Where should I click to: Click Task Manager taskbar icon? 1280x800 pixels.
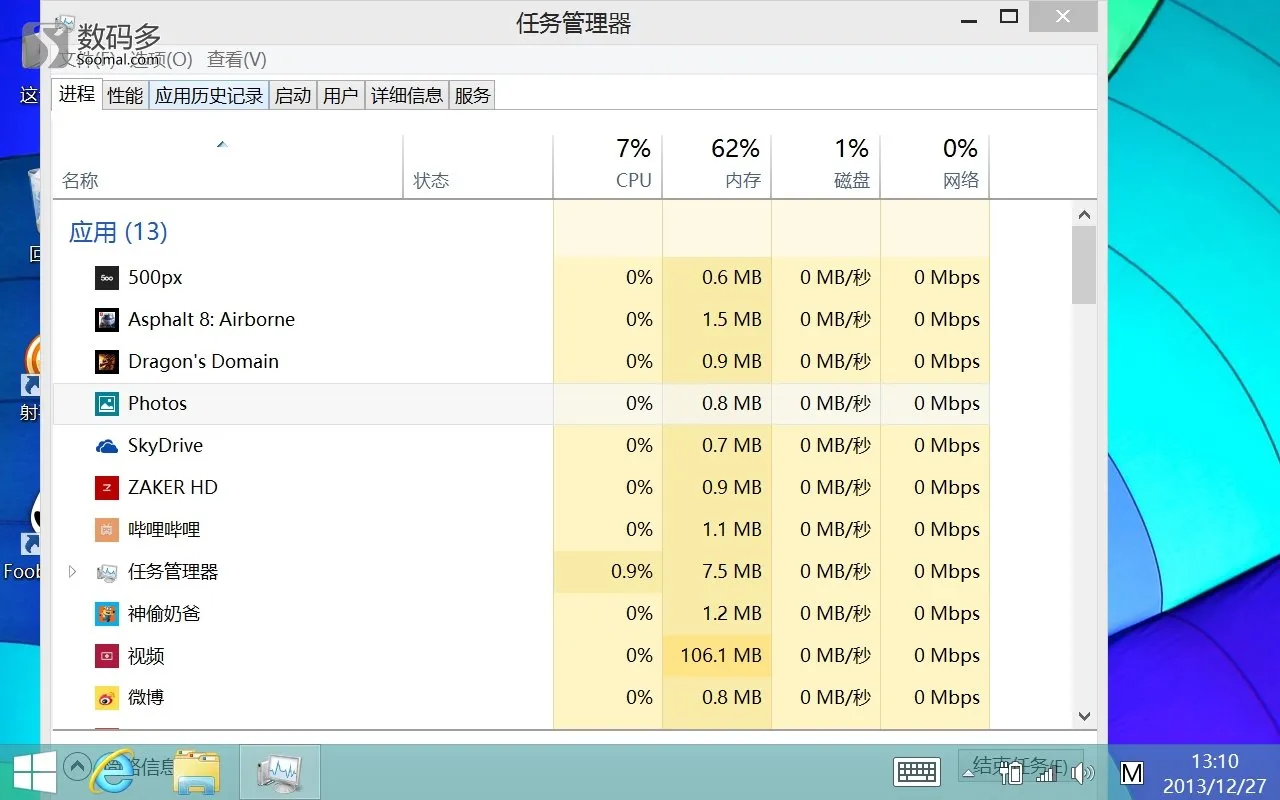point(280,772)
